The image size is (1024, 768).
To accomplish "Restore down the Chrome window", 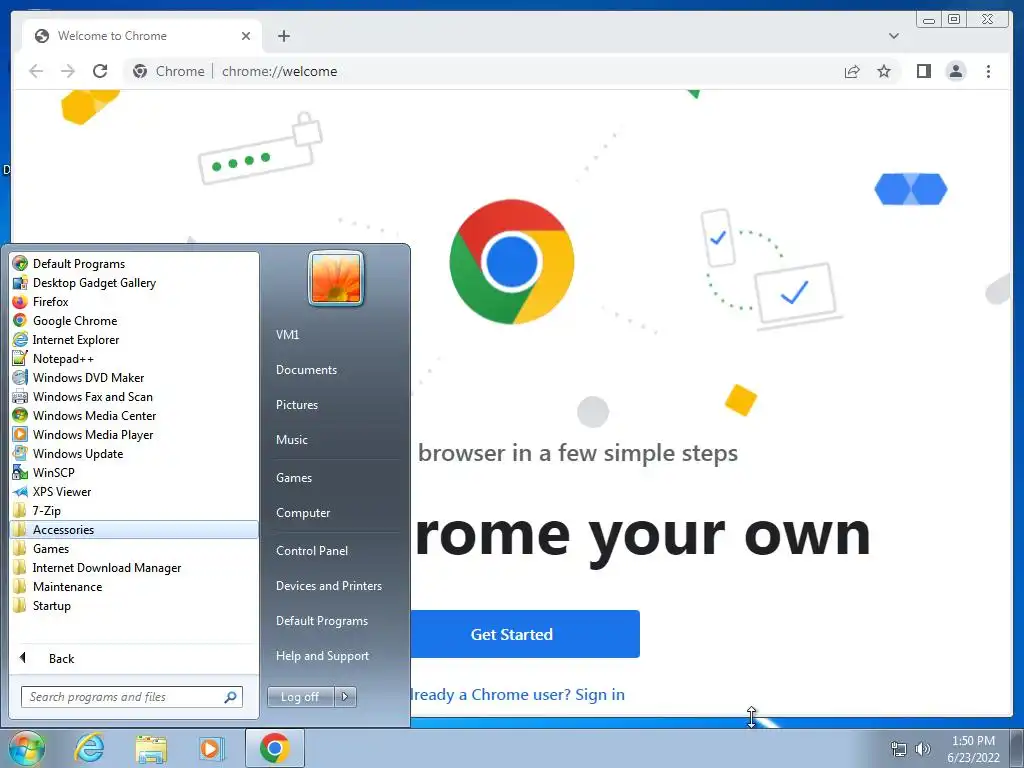I will point(954,19).
